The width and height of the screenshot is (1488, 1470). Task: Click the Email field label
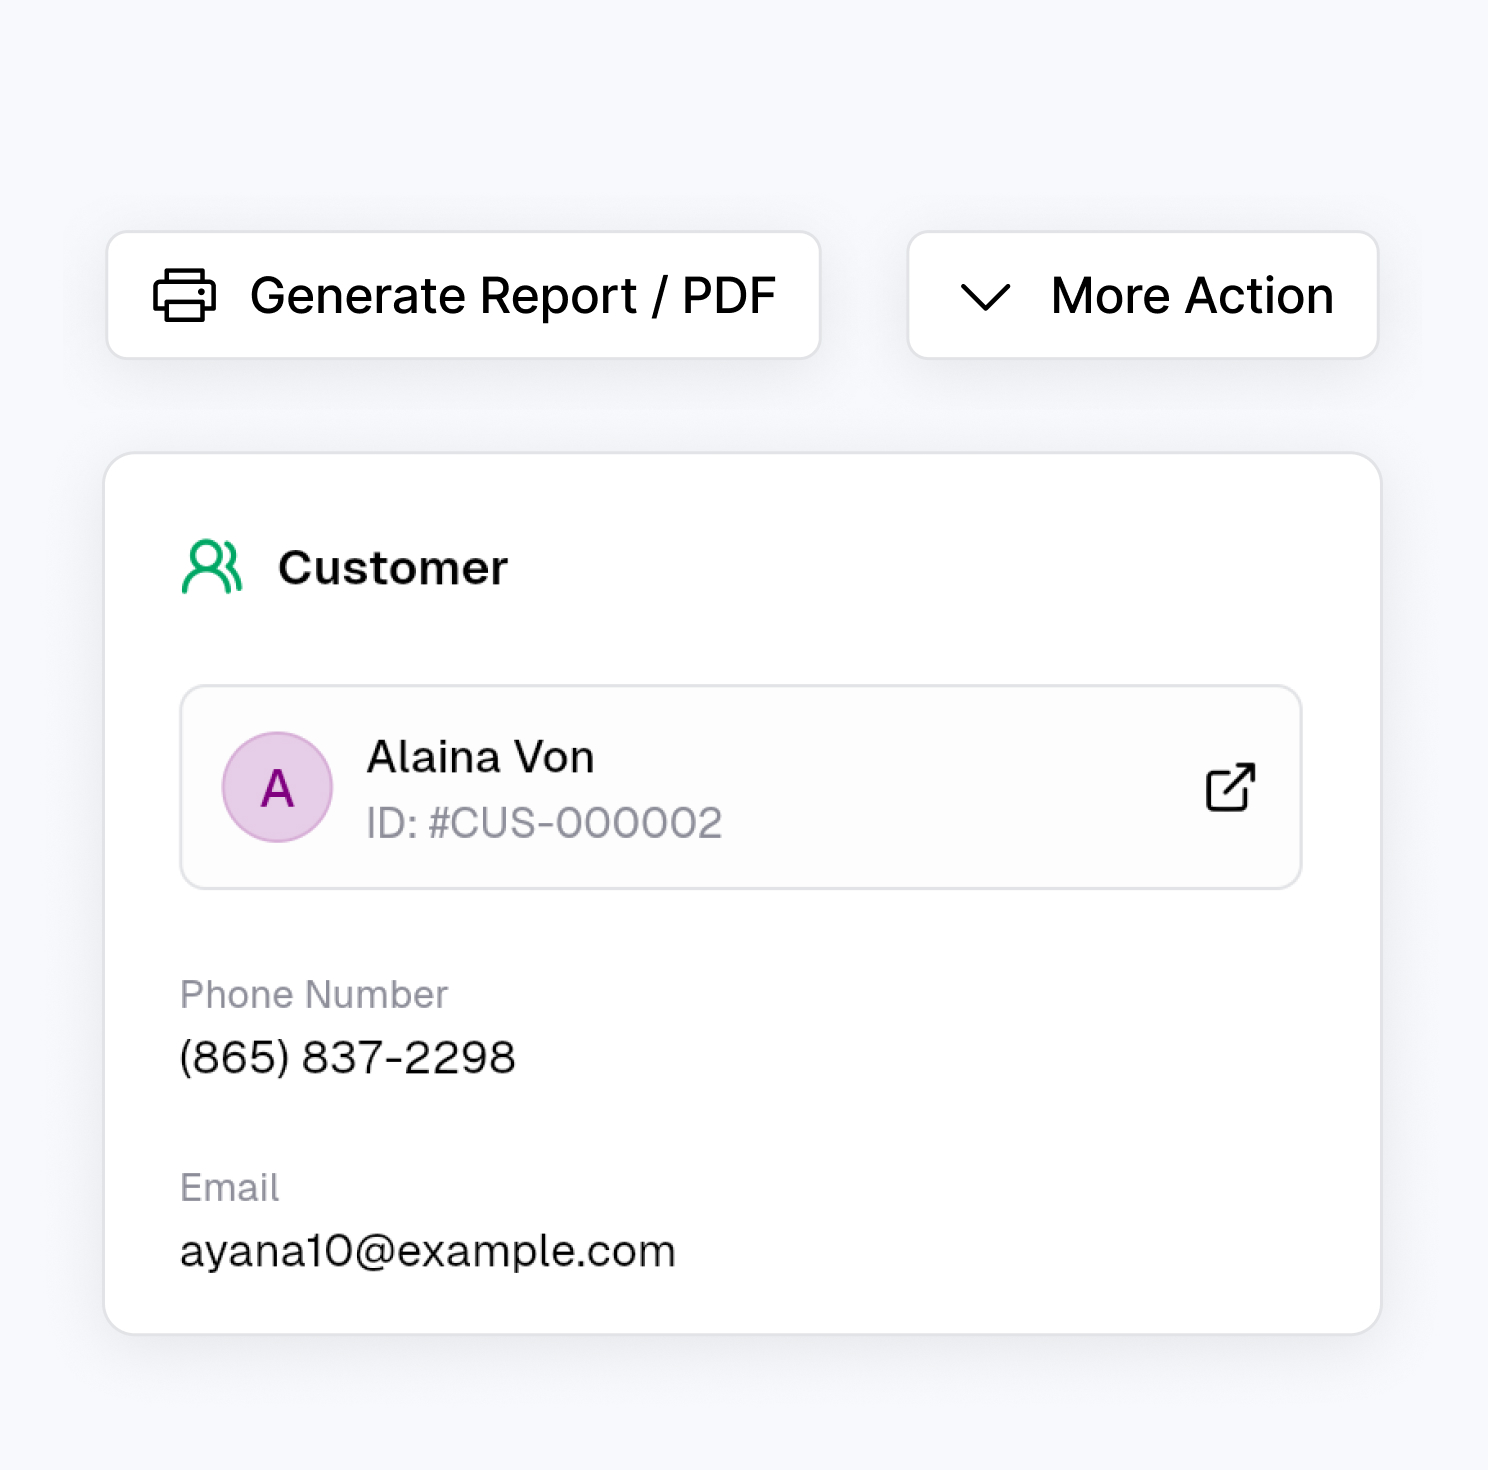coord(229,1187)
